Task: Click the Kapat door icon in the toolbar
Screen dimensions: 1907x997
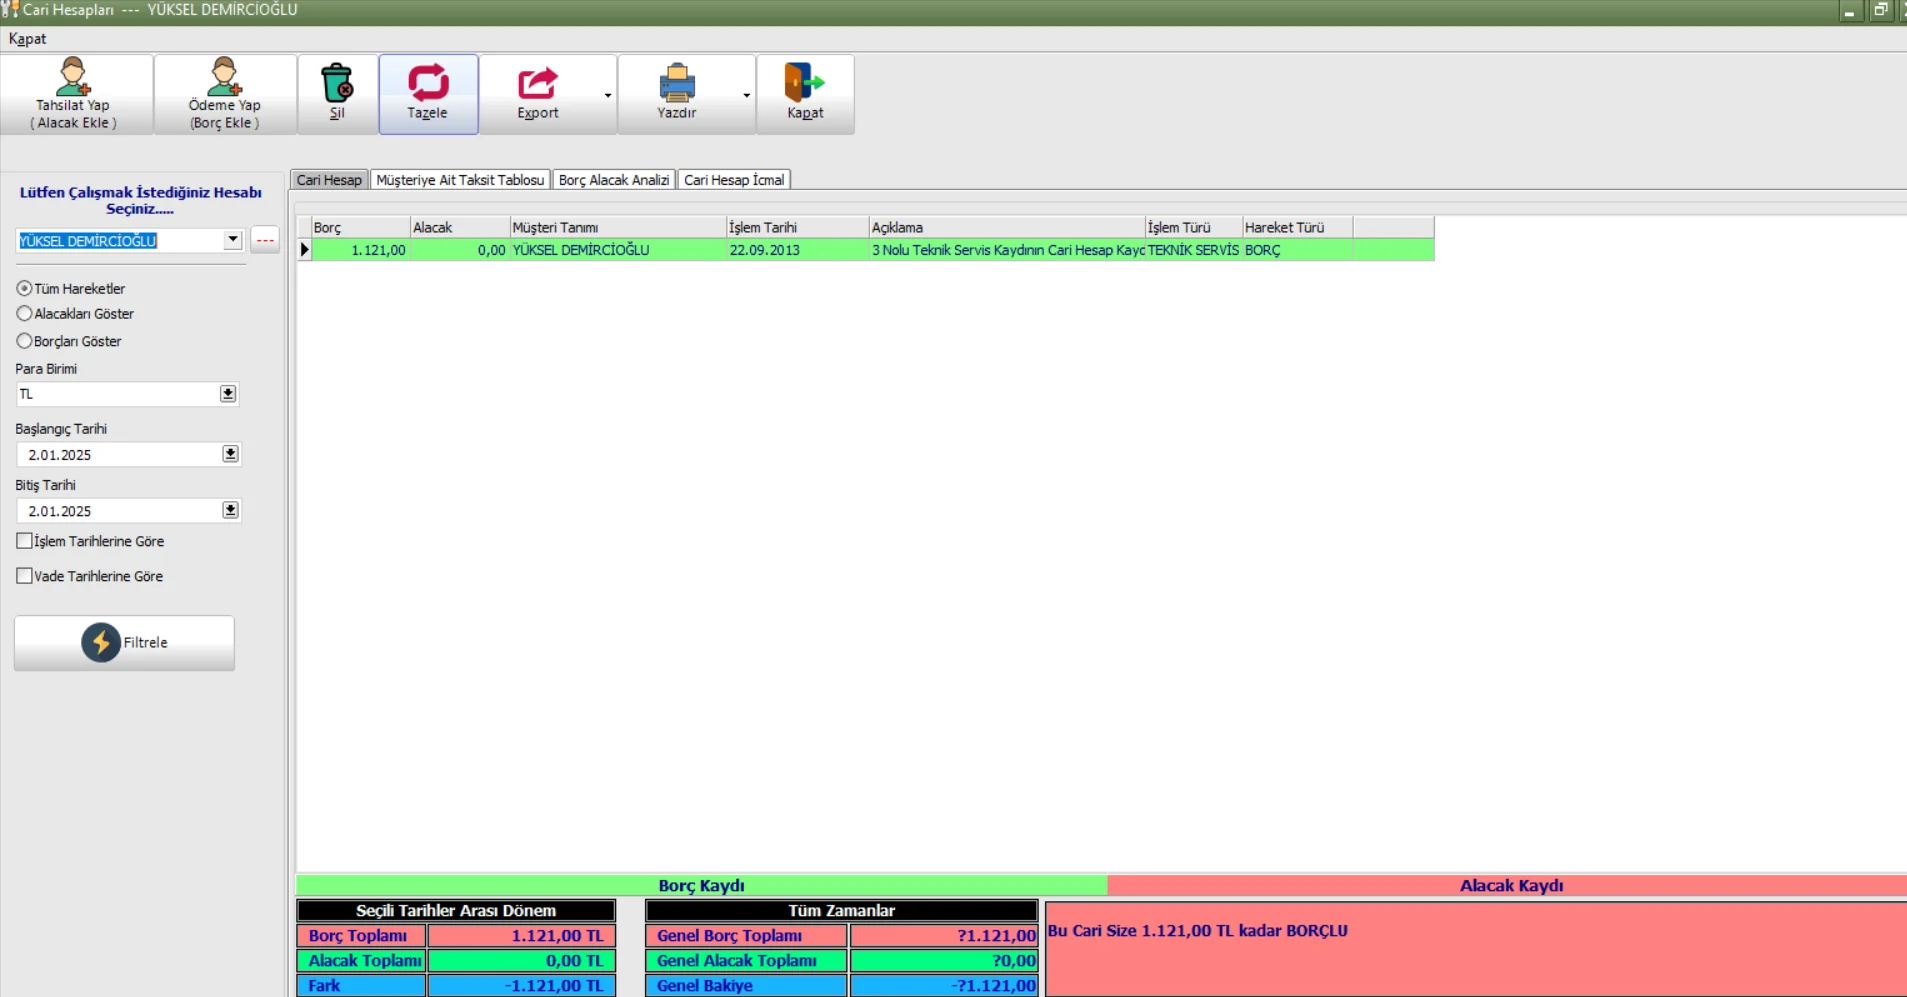Action: click(x=804, y=83)
